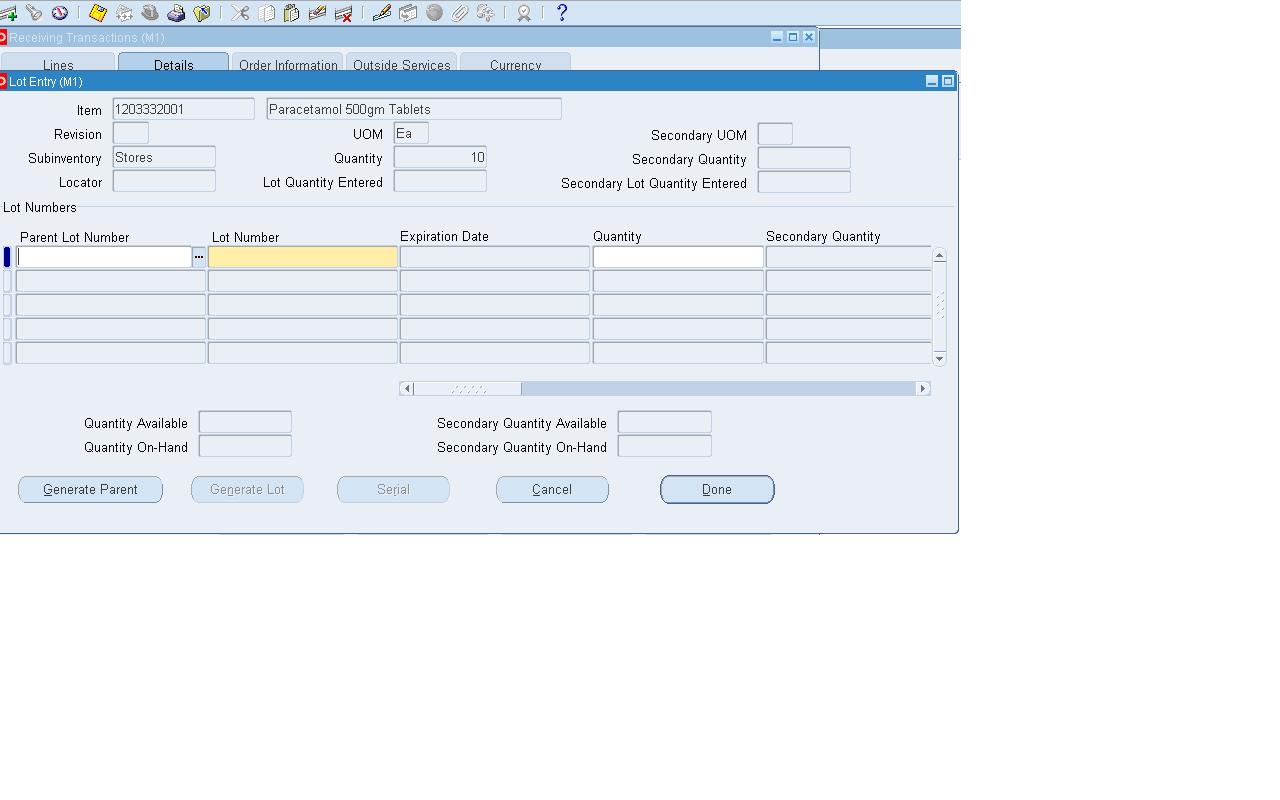Click vertical scrollbar down arrow in lot grid
Viewport: 1280px width, 800px height.
(939, 357)
